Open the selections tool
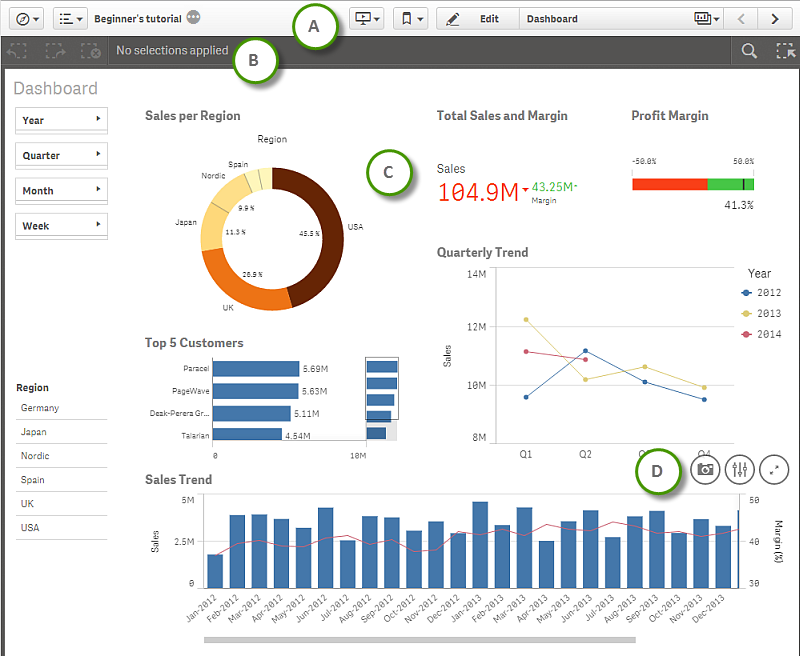Viewport: 800px width, 656px height. 785,51
